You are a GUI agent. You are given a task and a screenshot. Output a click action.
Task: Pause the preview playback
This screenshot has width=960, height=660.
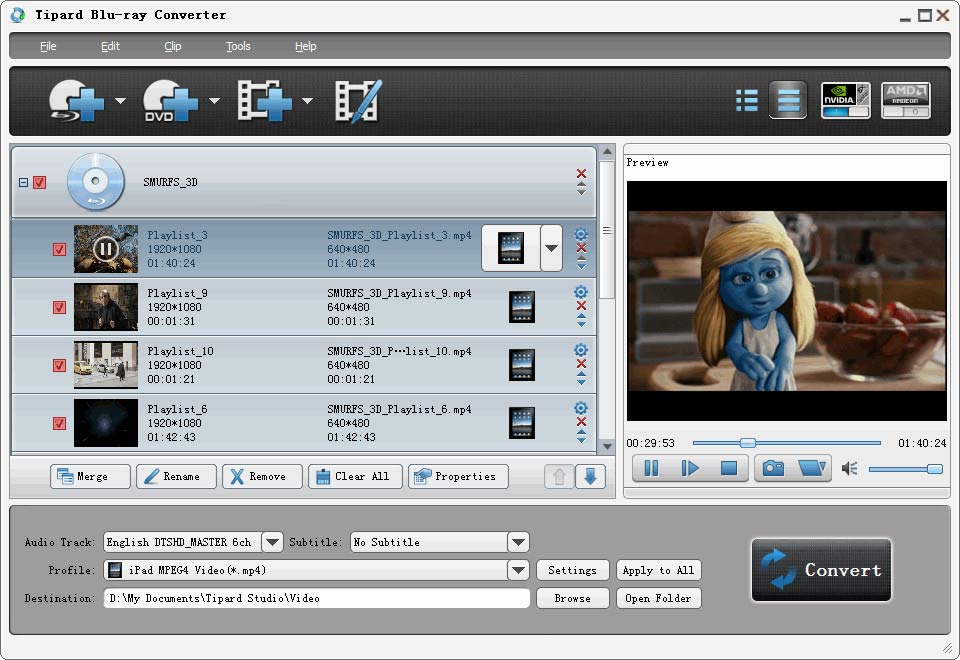[651, 469]
